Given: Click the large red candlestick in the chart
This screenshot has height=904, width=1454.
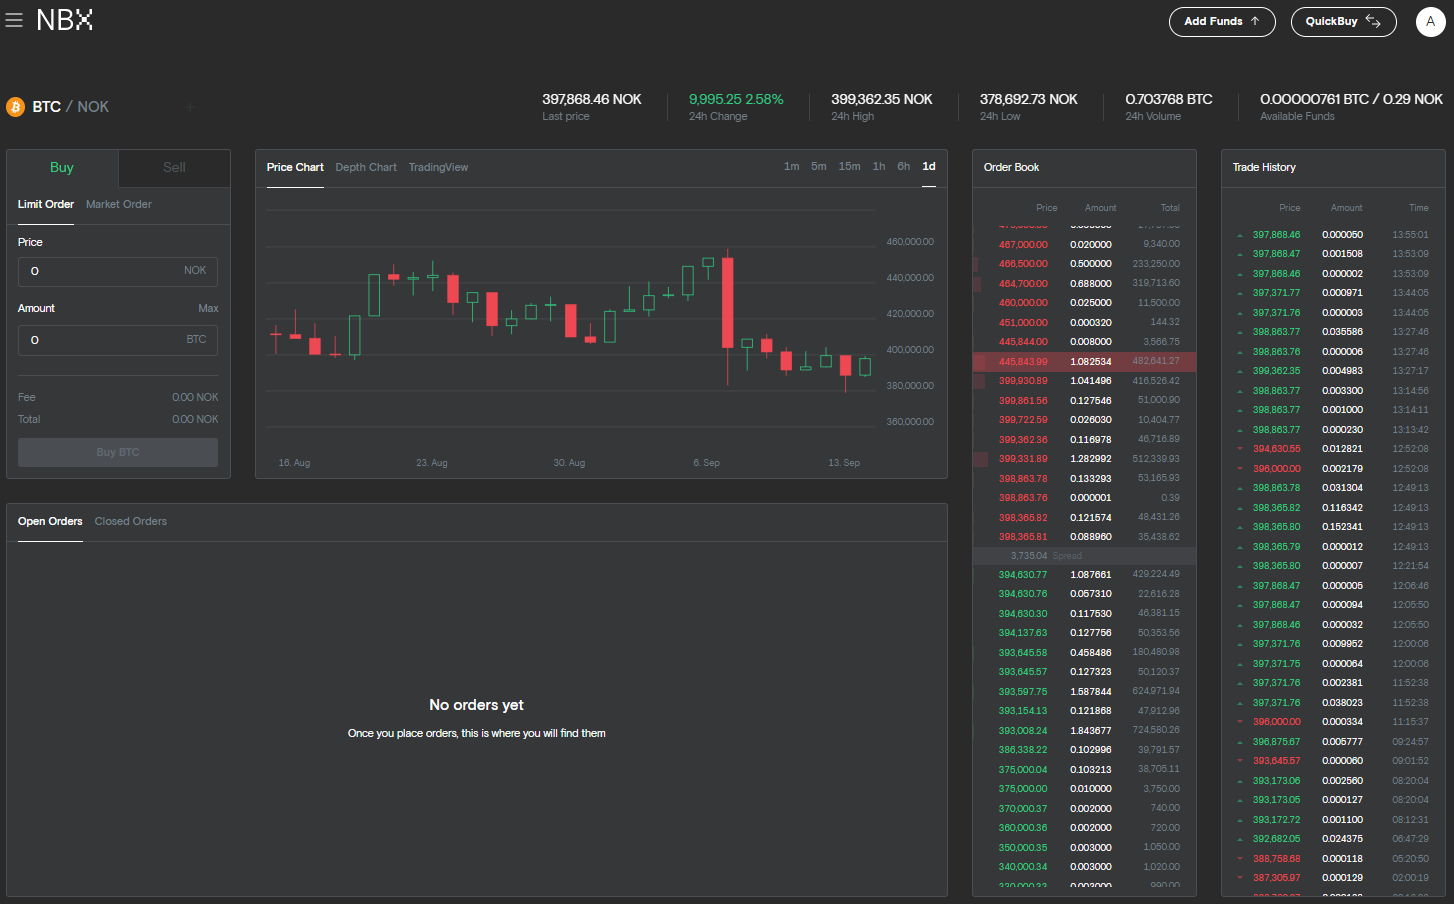Looking at the screenshot, I should 728,303.
